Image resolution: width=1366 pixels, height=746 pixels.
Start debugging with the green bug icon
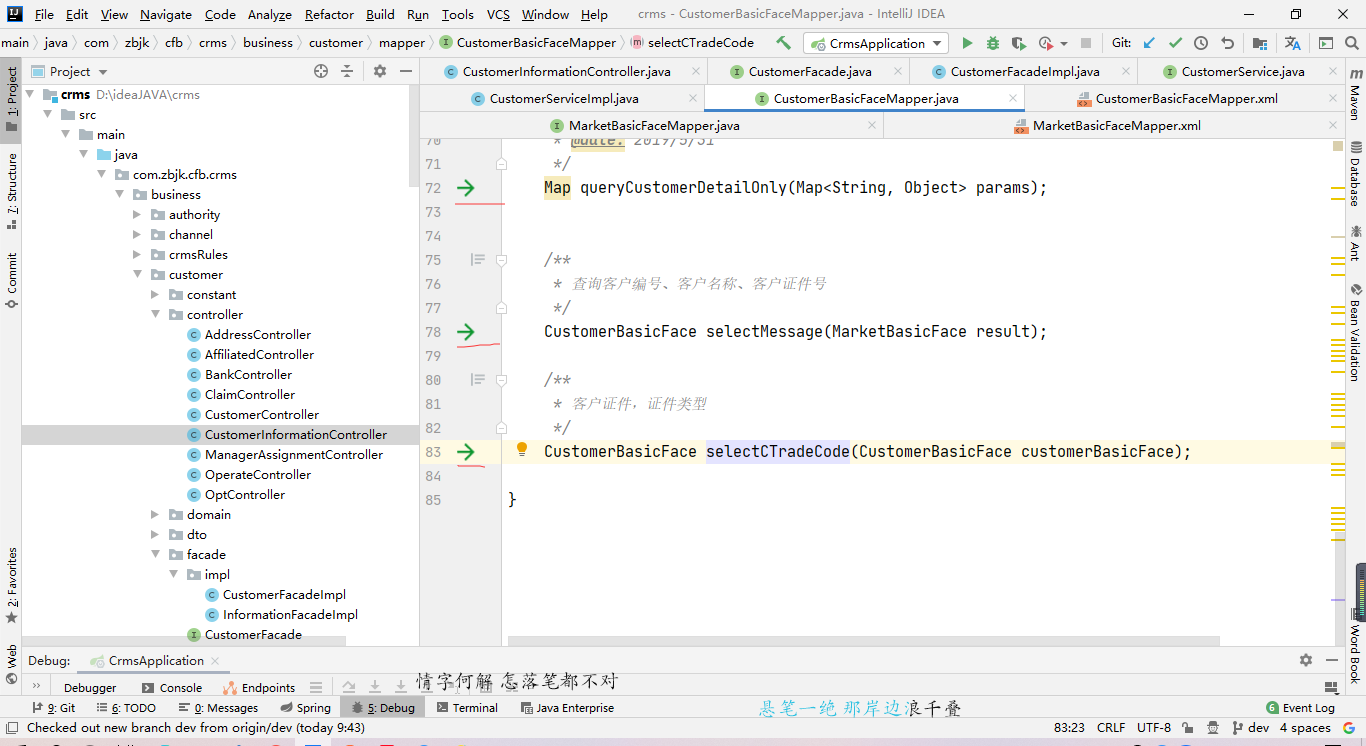click(993, 43)
